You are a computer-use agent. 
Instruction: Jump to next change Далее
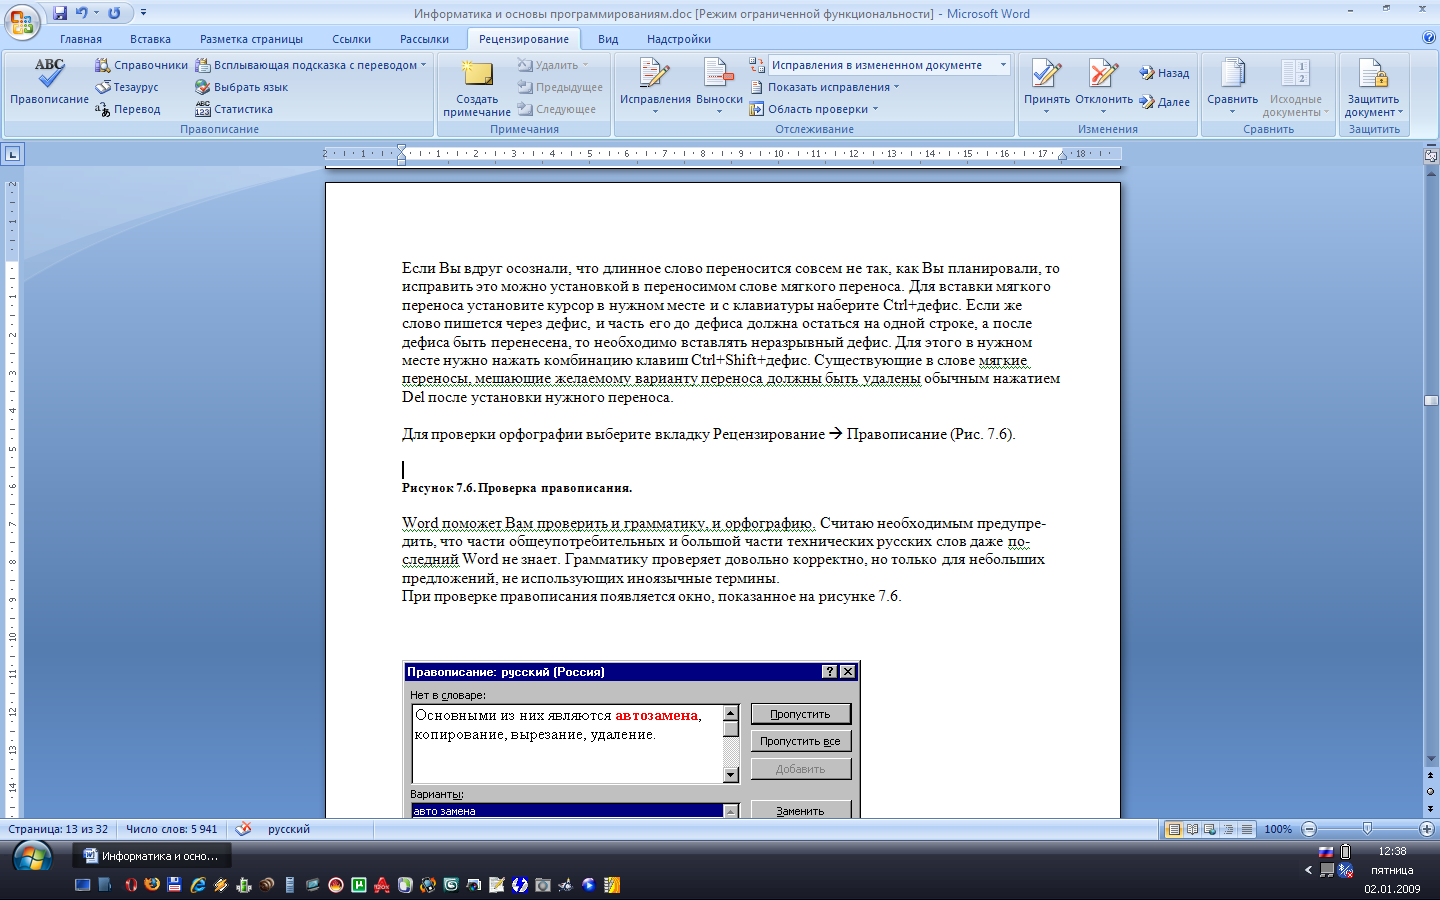coord(1164,102)
